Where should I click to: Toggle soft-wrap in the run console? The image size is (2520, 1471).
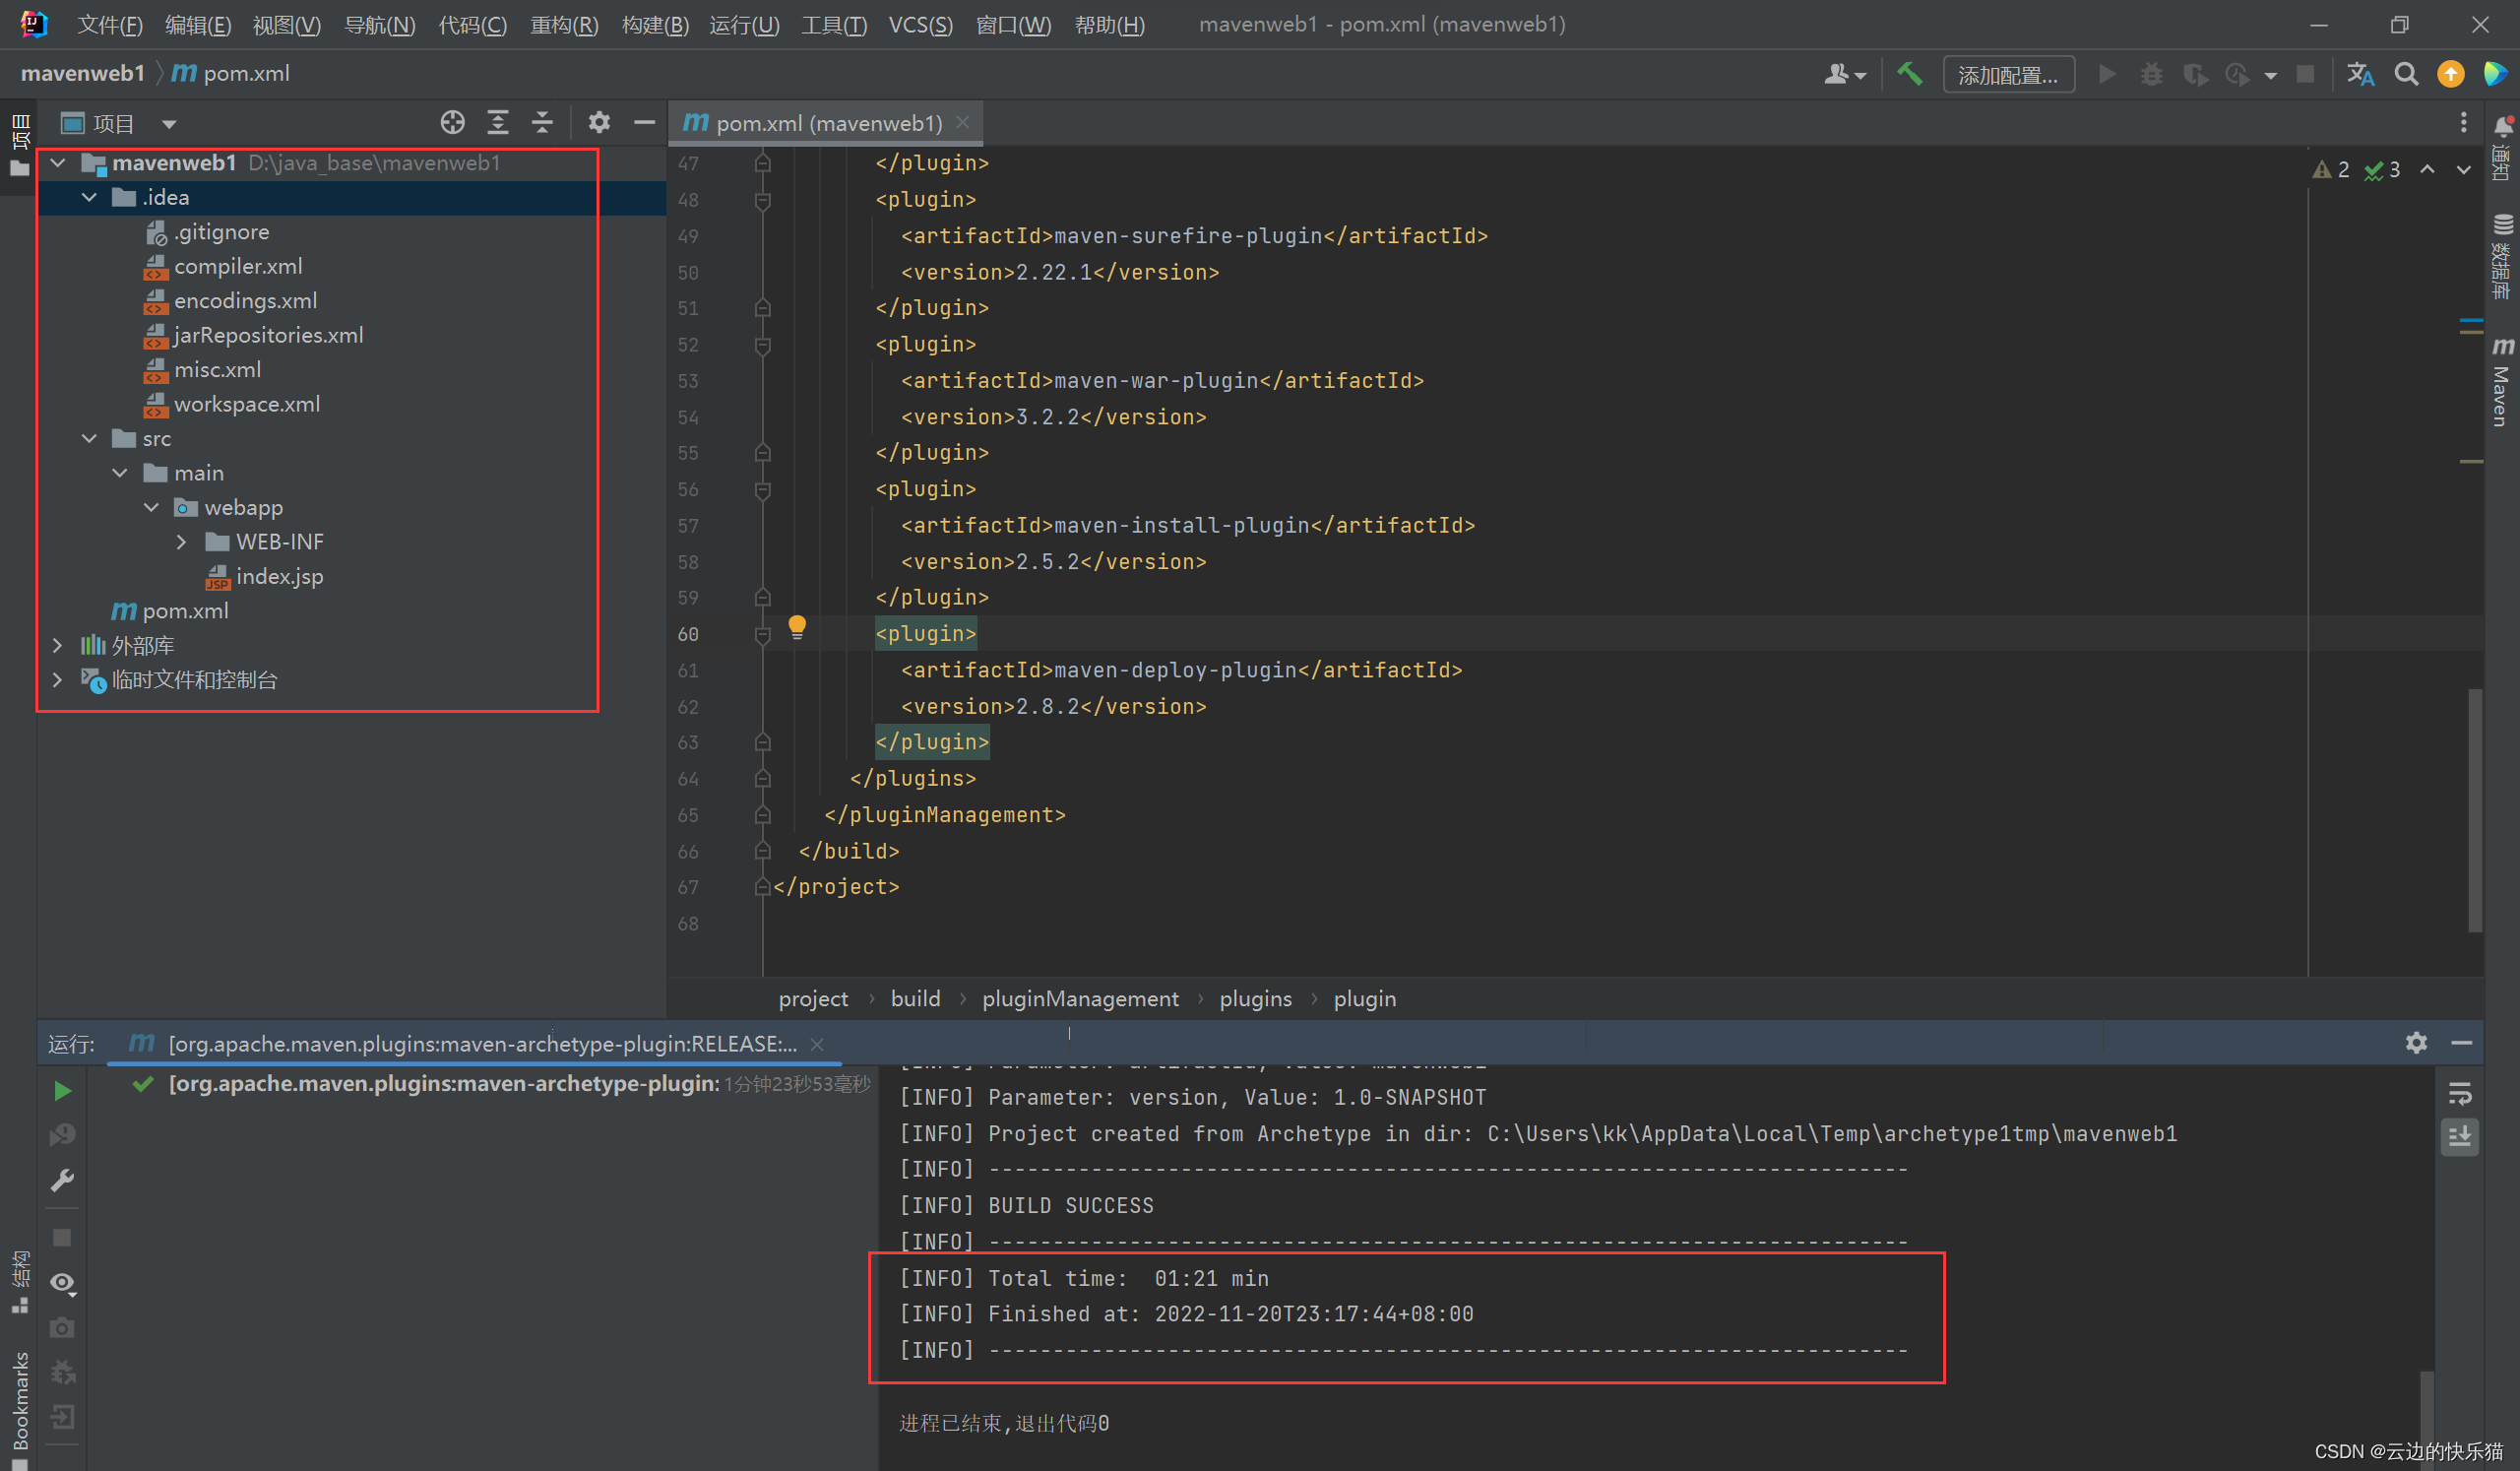(x=2460, y=1093)
